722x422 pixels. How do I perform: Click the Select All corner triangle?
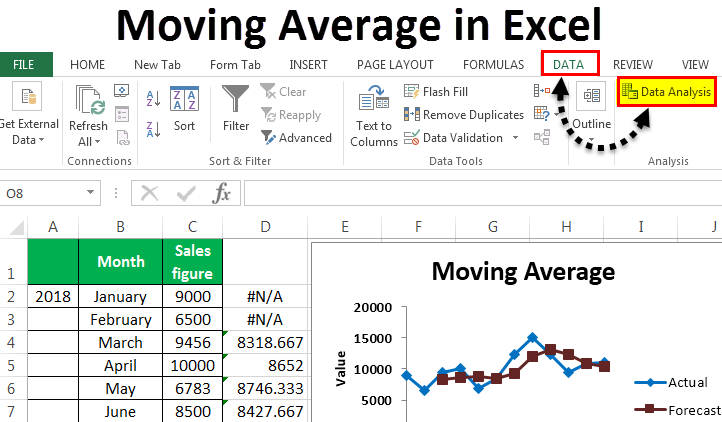click(x=17, y=228)
